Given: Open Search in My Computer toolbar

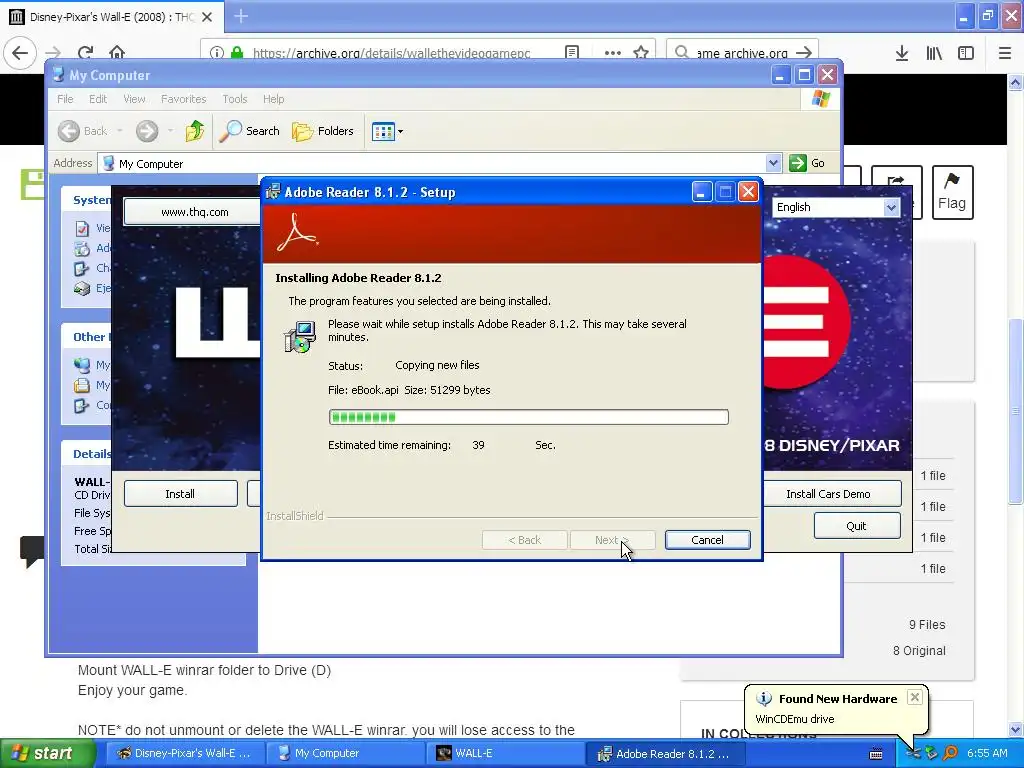Looking at the screenshot, I should [x=249, y=131].
